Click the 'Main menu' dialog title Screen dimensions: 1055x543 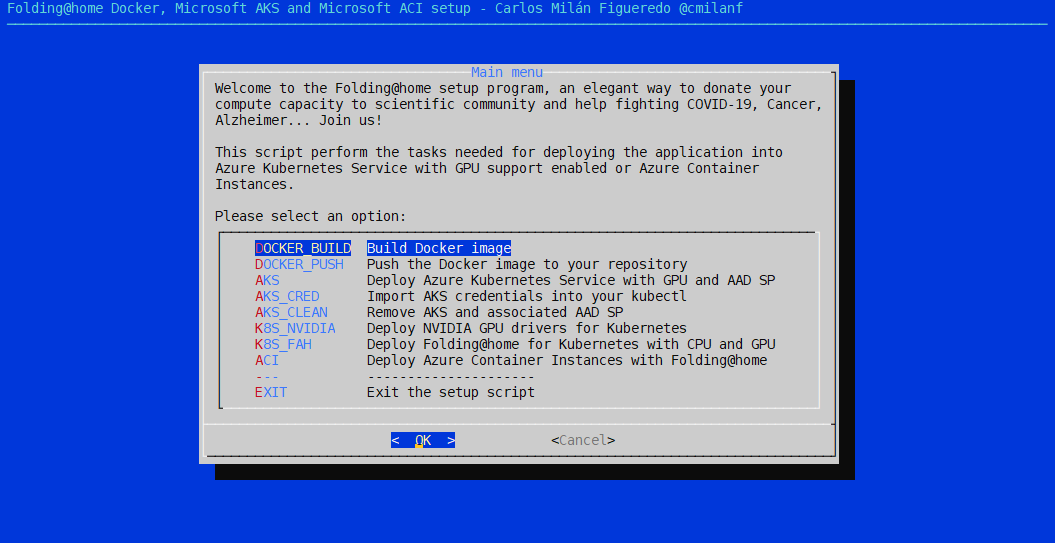(507, 72)
